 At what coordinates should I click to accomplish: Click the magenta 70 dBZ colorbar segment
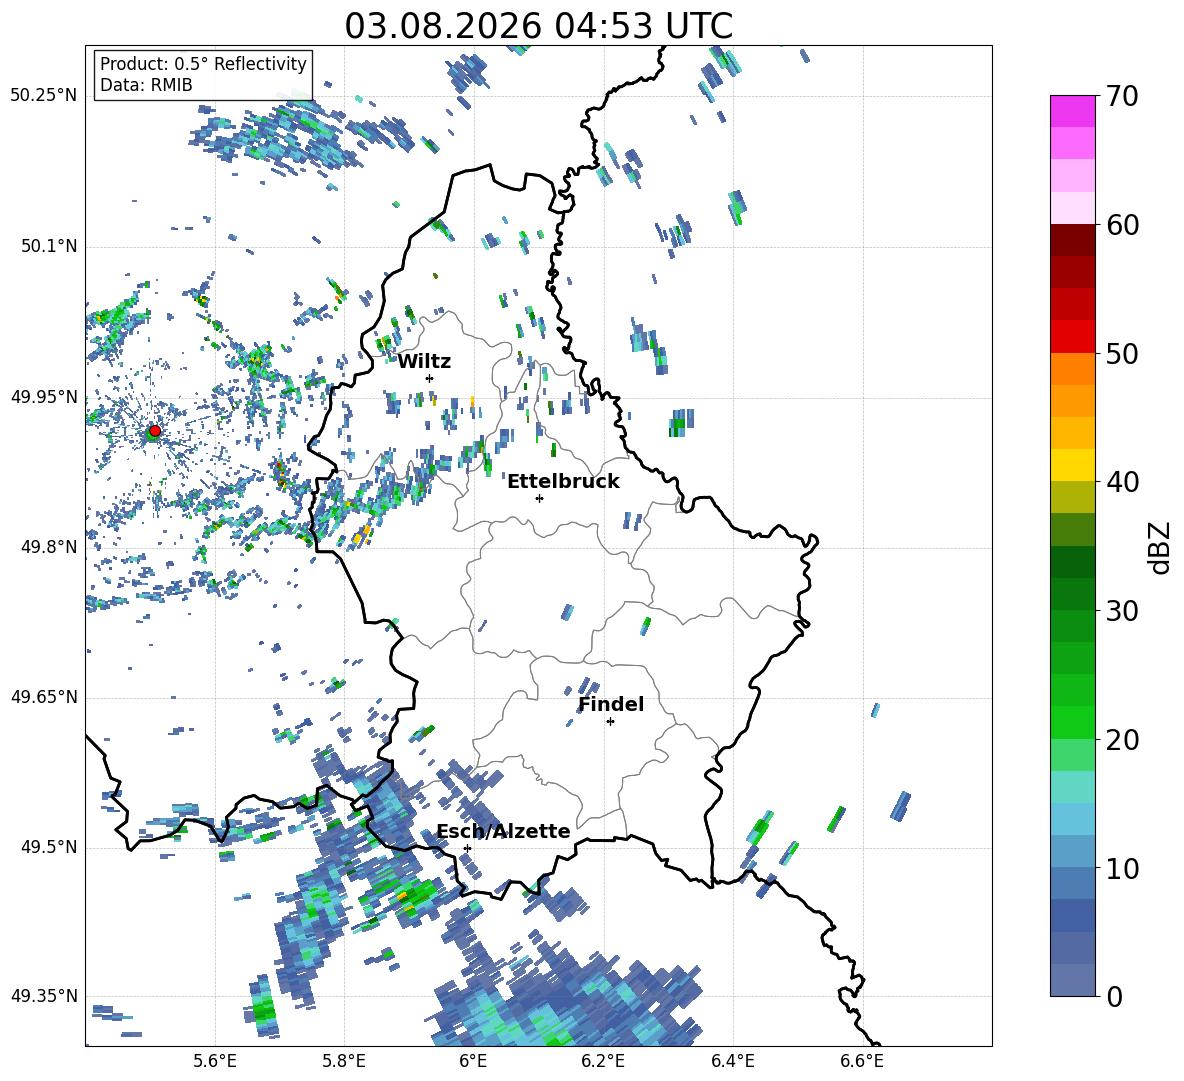1072,112
